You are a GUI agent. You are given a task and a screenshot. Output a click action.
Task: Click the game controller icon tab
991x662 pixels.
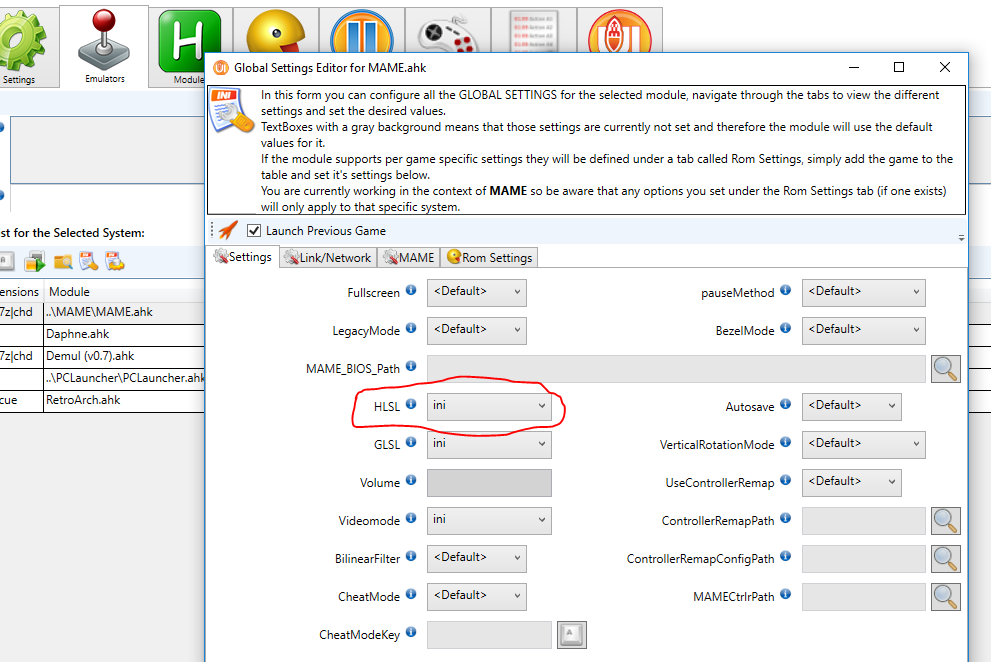[447, 32]
